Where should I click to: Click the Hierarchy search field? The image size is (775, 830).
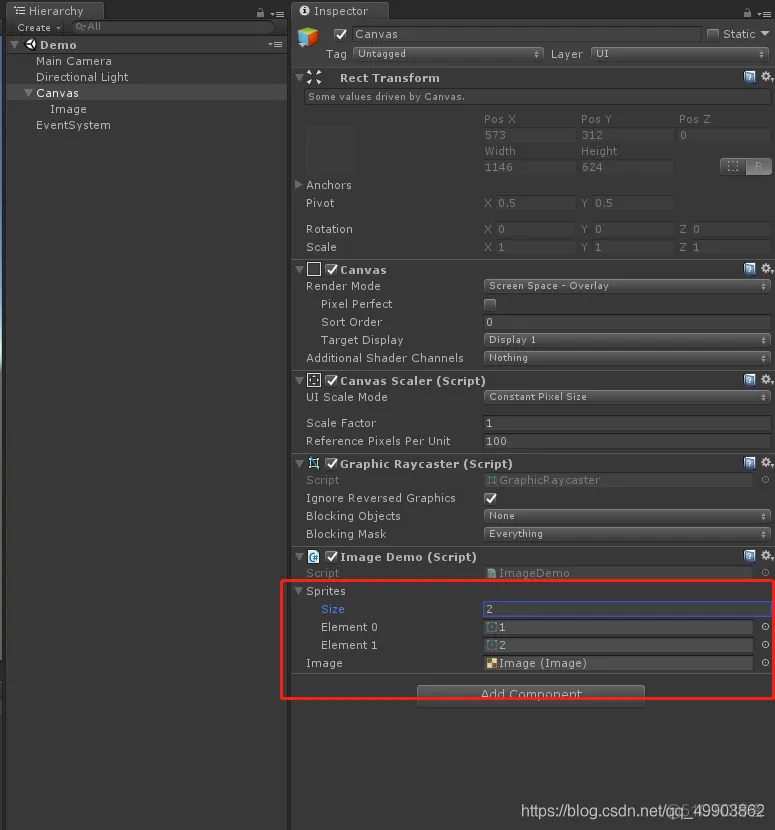click(x=173, y=26)
